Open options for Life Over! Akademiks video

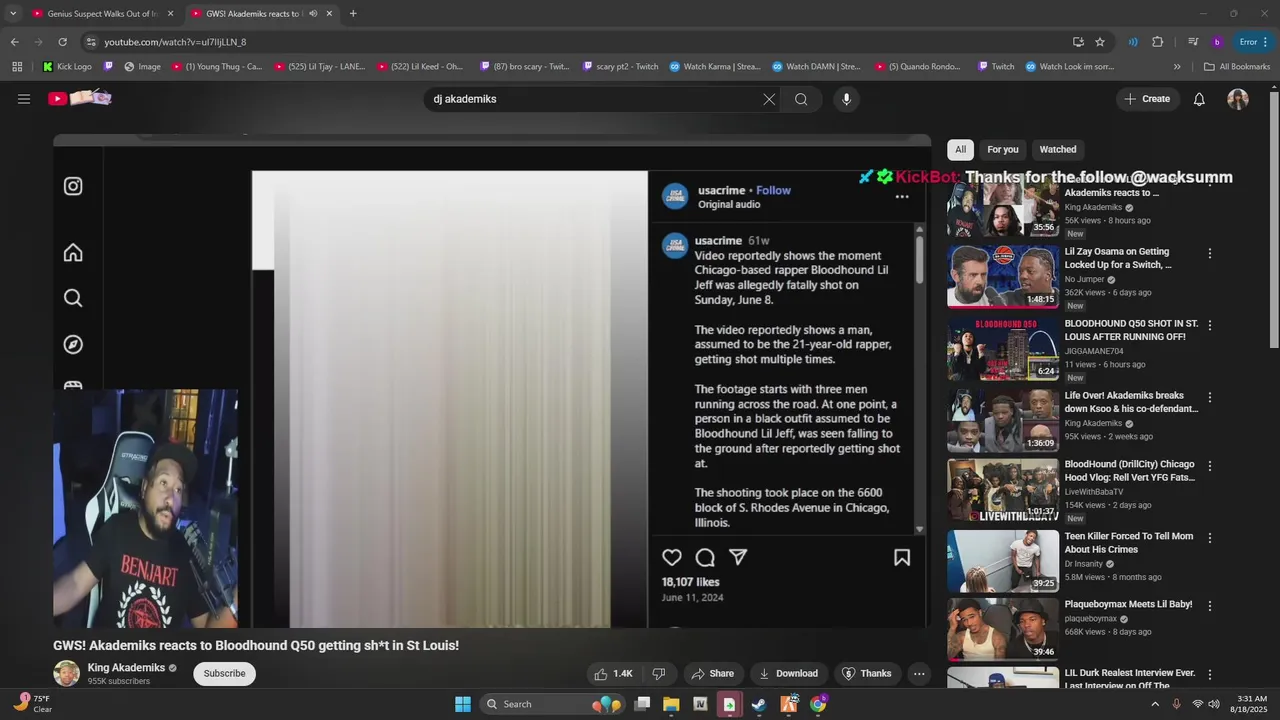tap(1210, 398)
